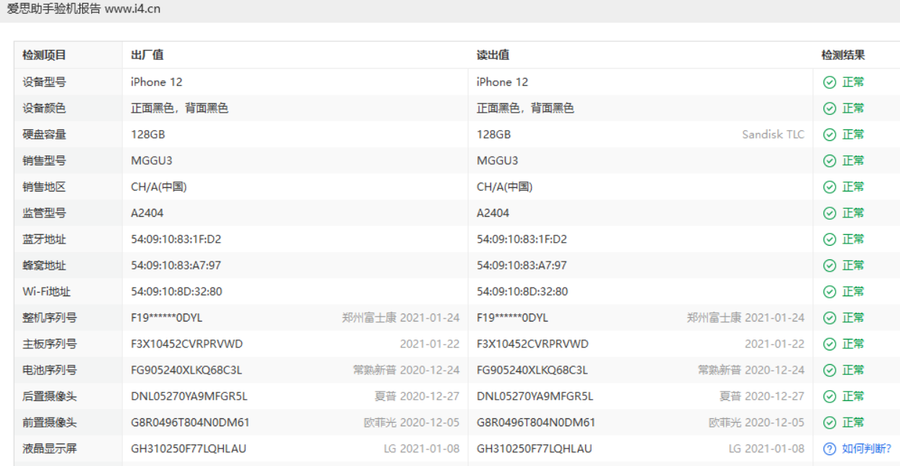
Task: Click the green check icon in 整机序列号 row
Action: click(829, 318)
